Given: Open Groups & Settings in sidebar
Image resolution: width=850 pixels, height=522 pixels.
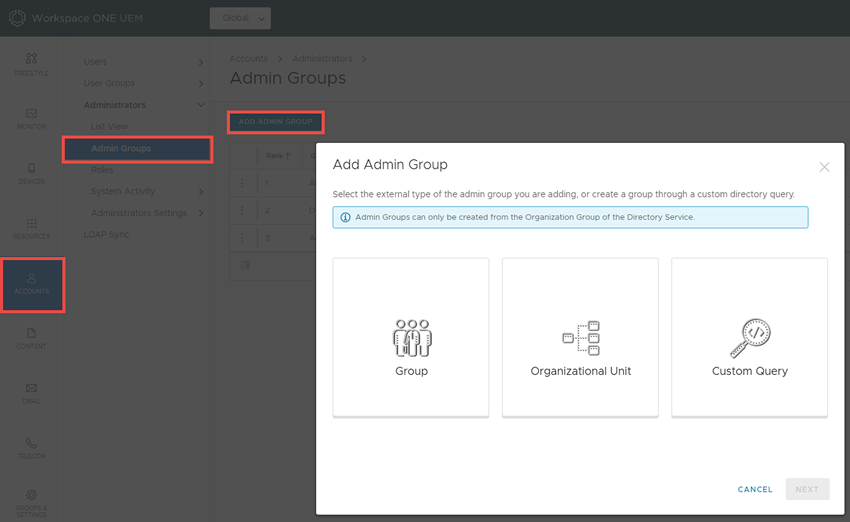Looking at the screenshot, I should pyautogui.click(x=31, y=502).
